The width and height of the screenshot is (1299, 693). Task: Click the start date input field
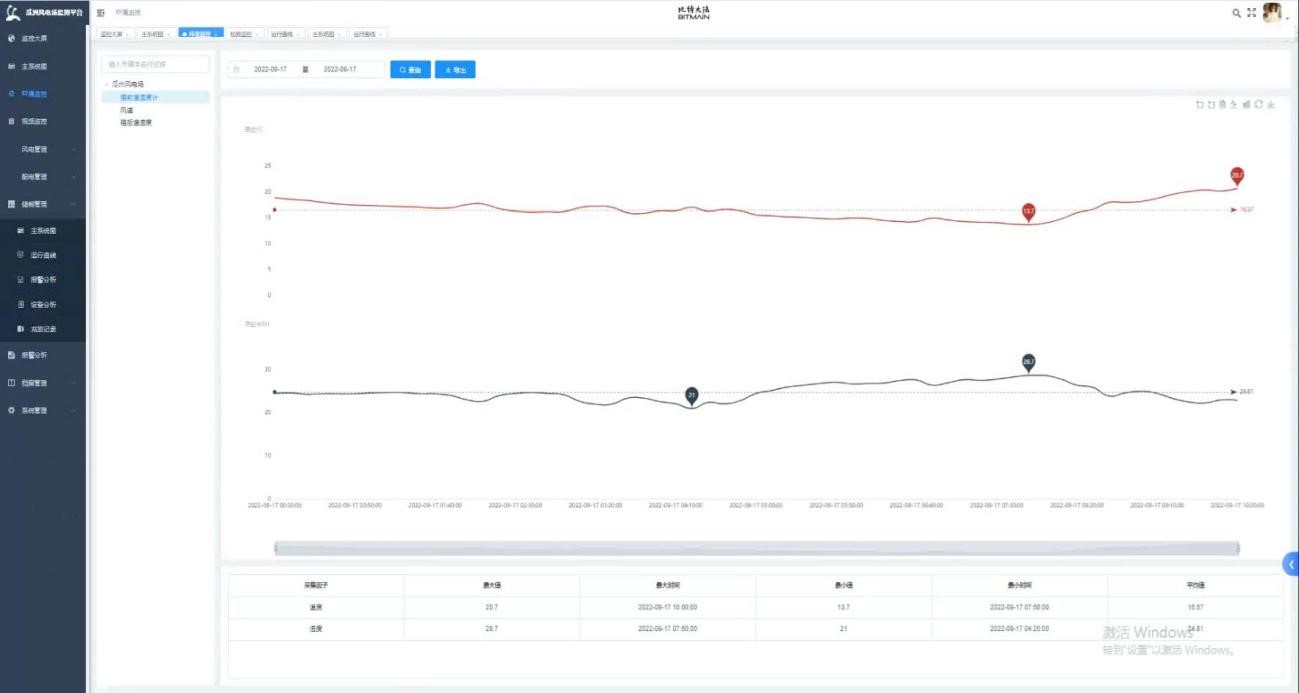coord(270,70)
